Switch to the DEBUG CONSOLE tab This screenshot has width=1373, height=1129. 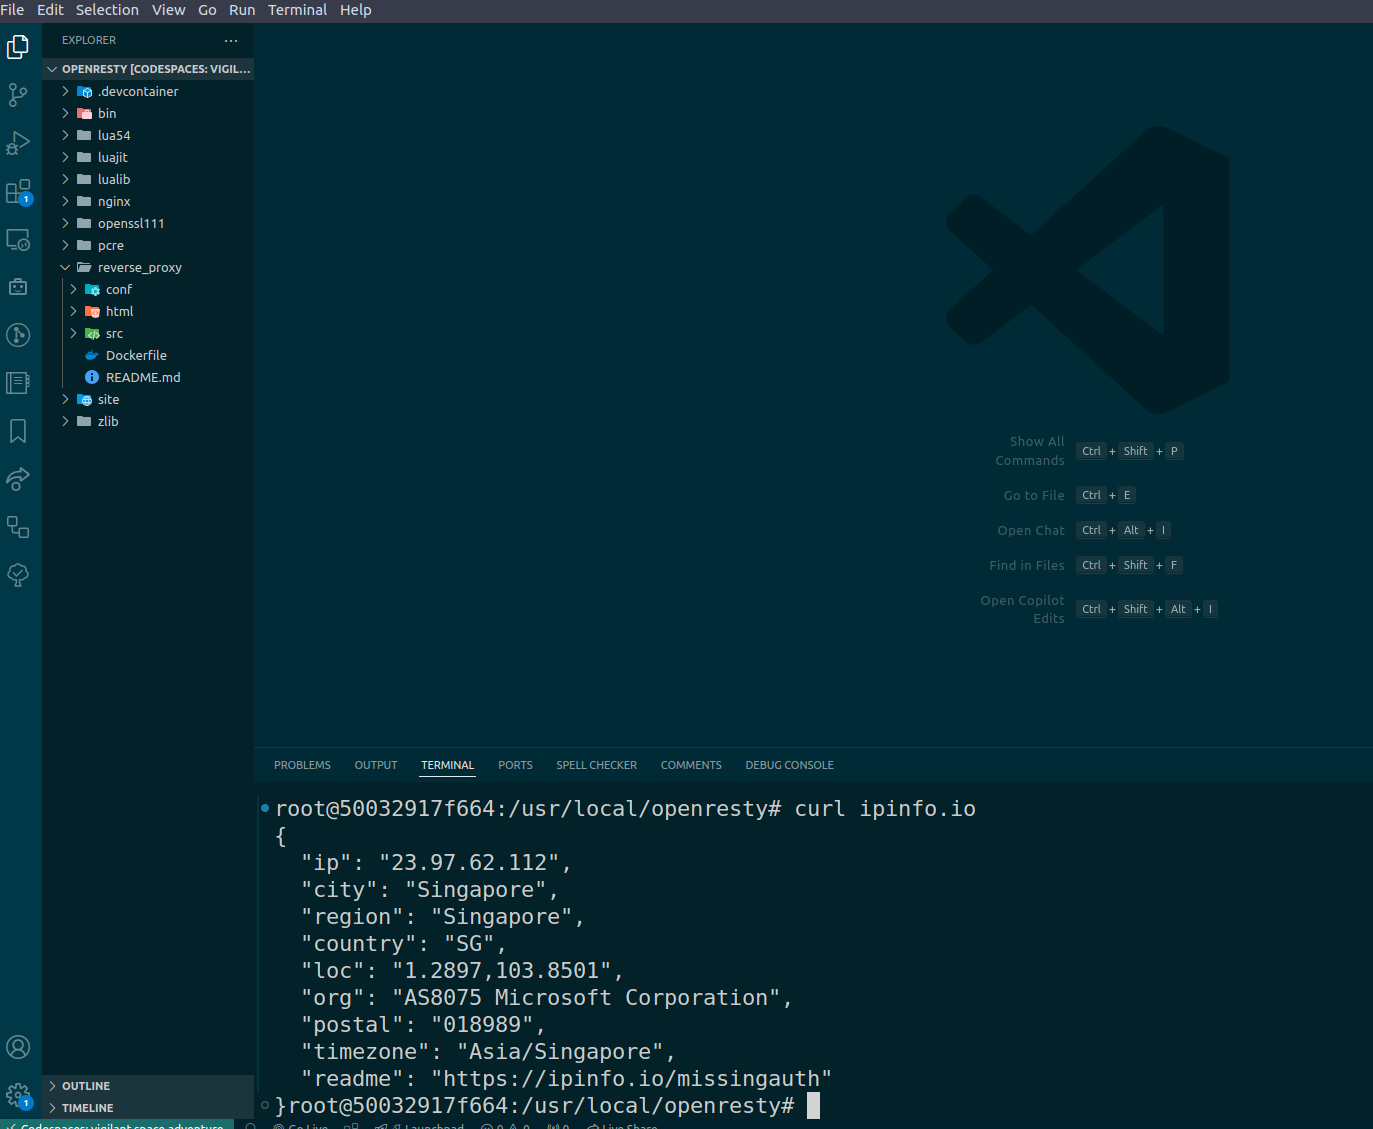click(789, 765)
